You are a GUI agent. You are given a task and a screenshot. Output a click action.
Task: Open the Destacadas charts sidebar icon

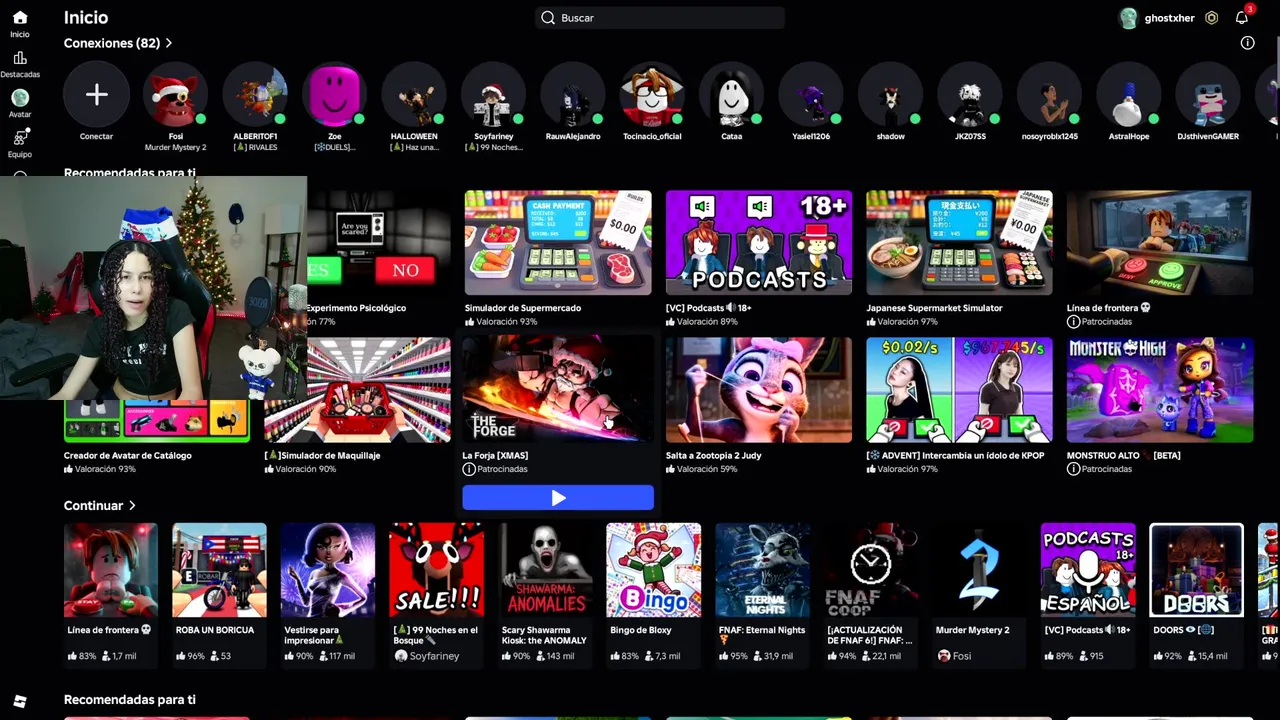click(20, 58)
